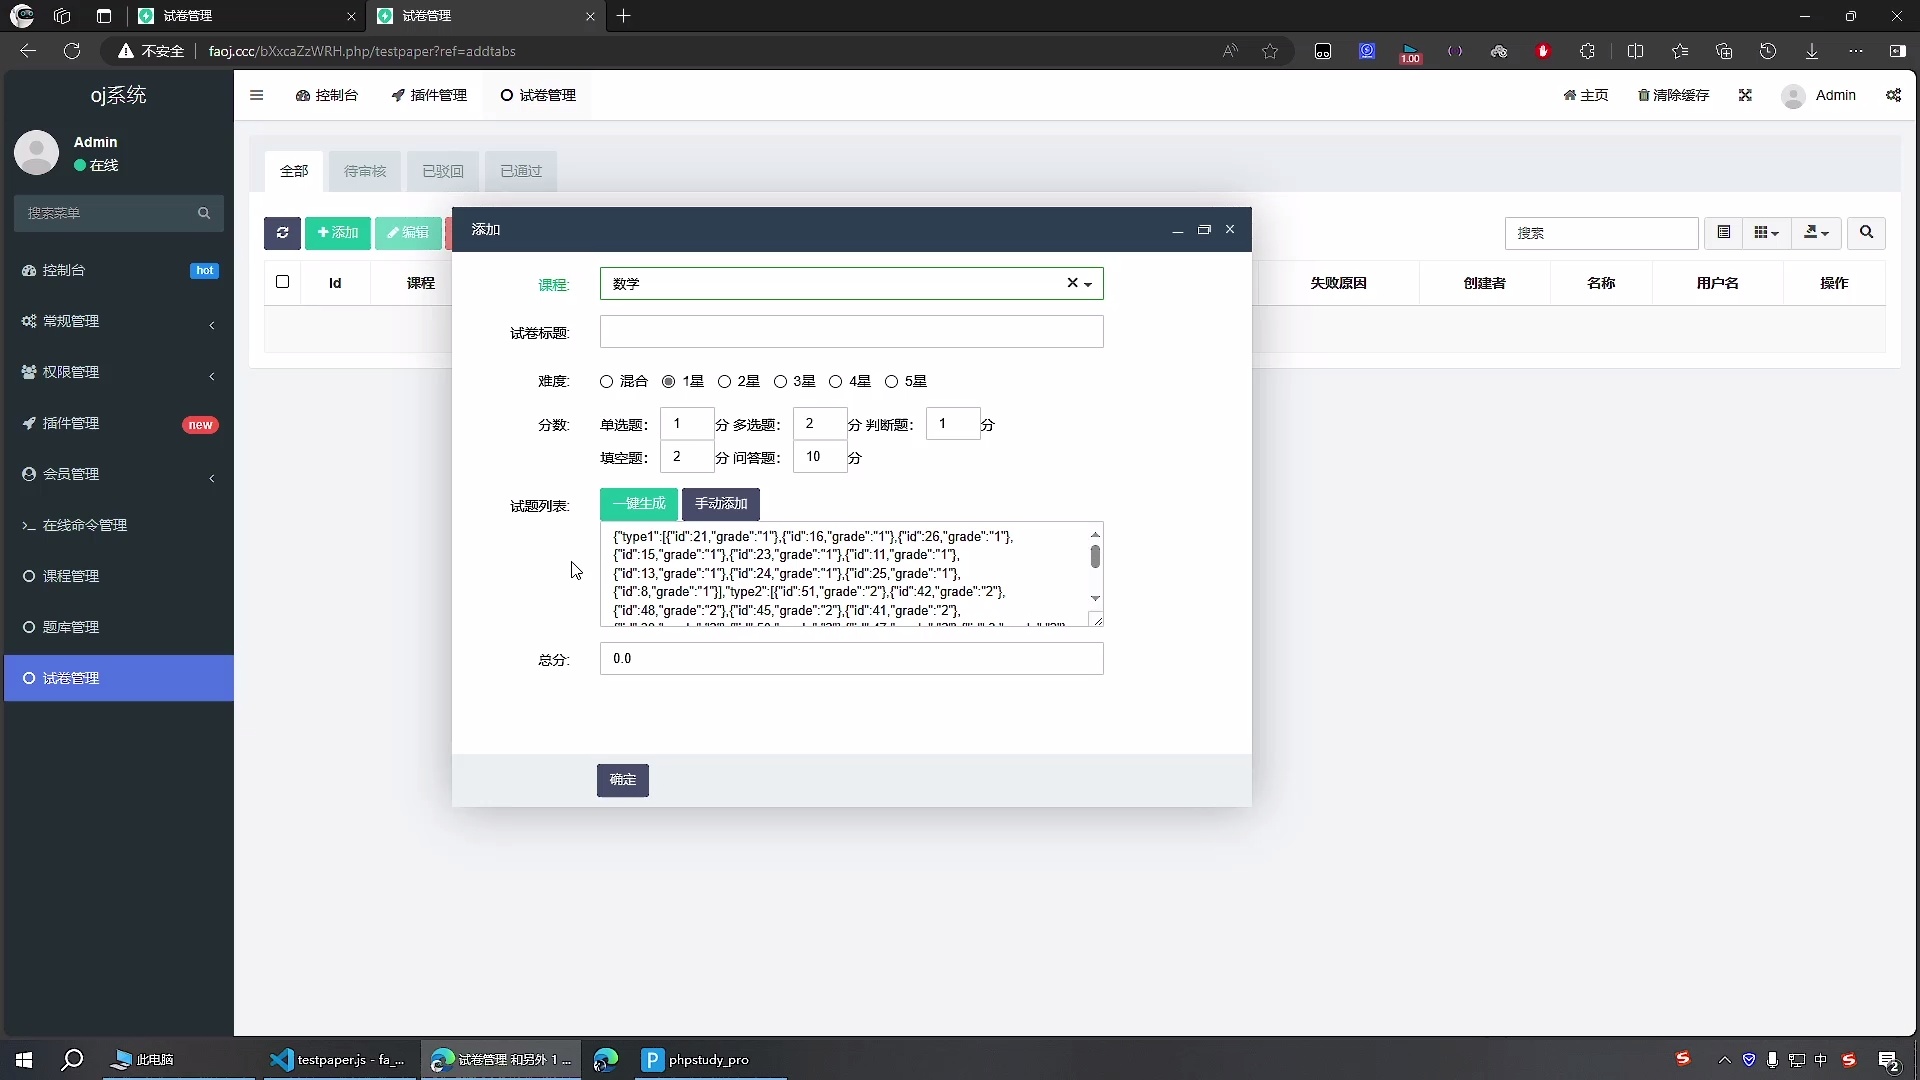
Task: Maximize the 添加 dialog
Action: (x=1204, y=230)
